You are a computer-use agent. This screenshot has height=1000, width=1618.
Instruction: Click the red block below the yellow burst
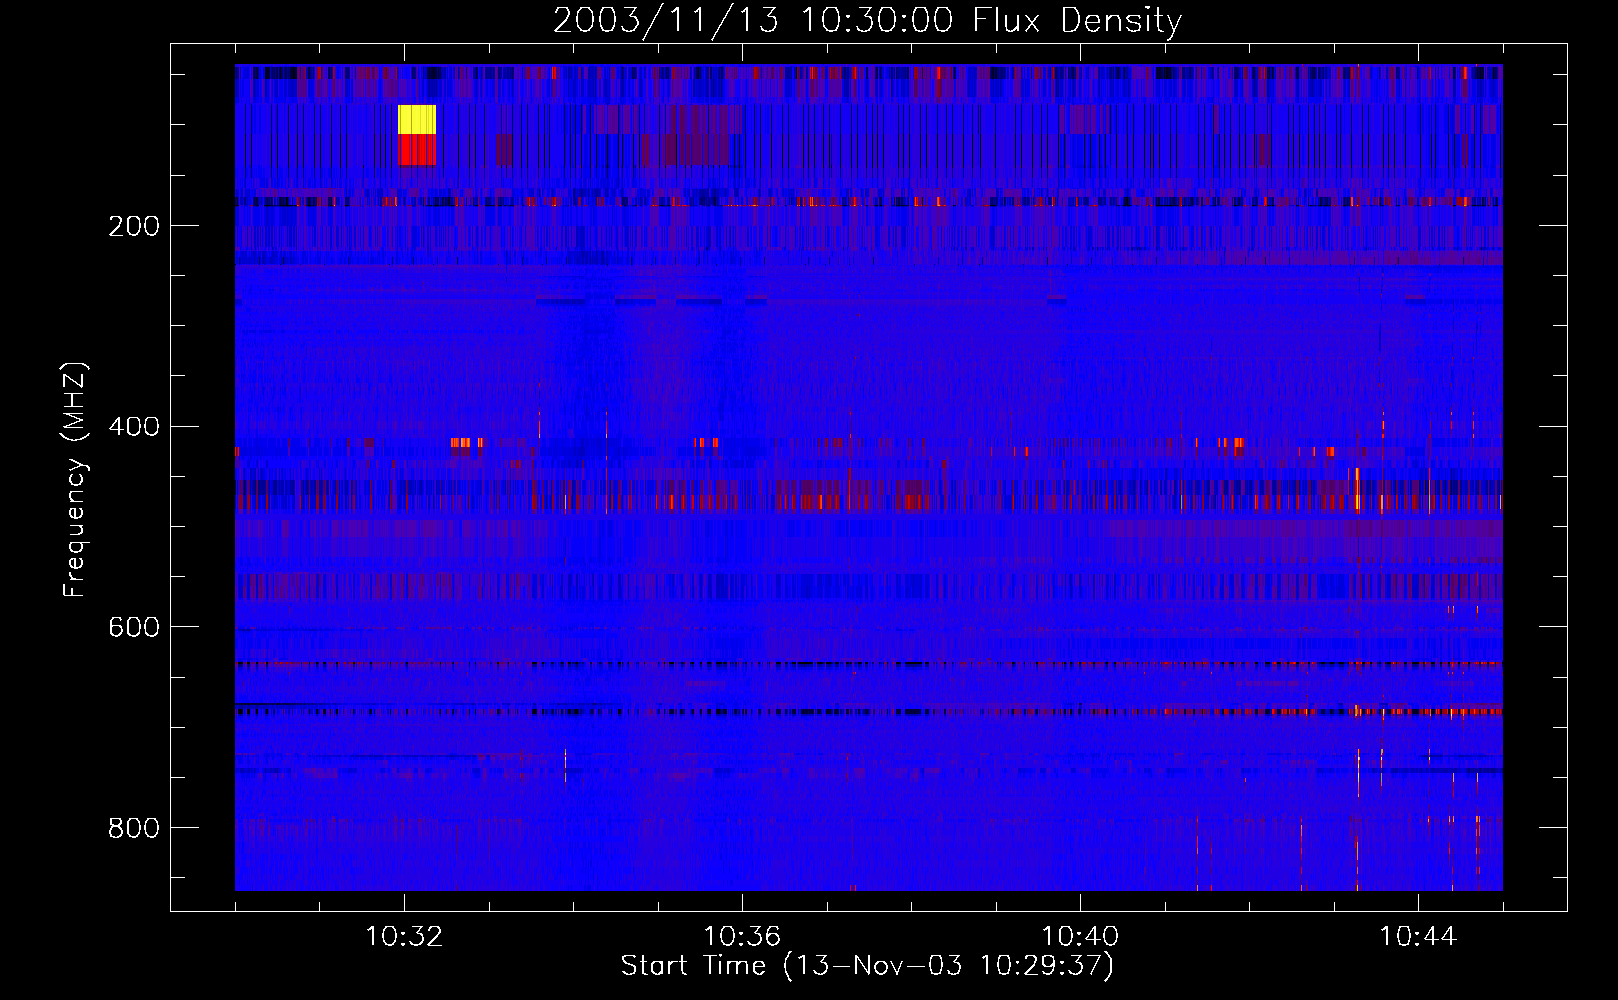click(417, 149)
